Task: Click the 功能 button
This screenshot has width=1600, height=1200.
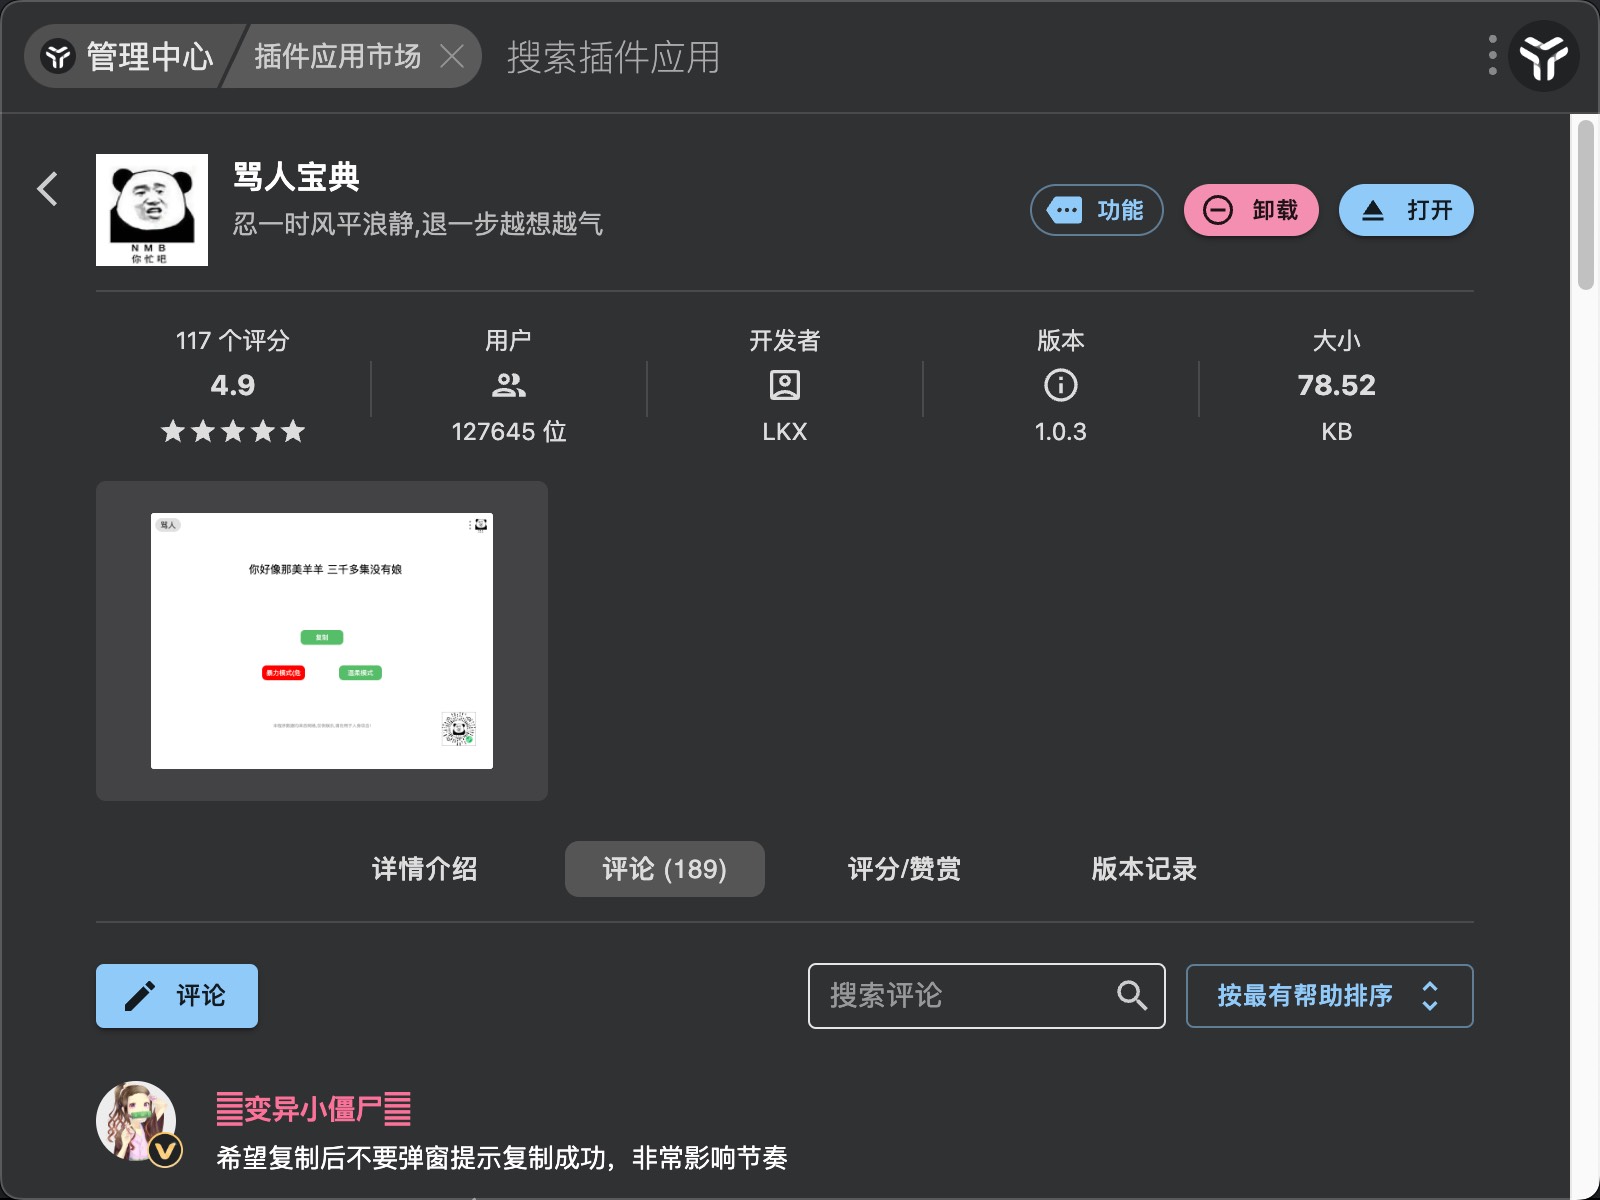Action: 1097,210
